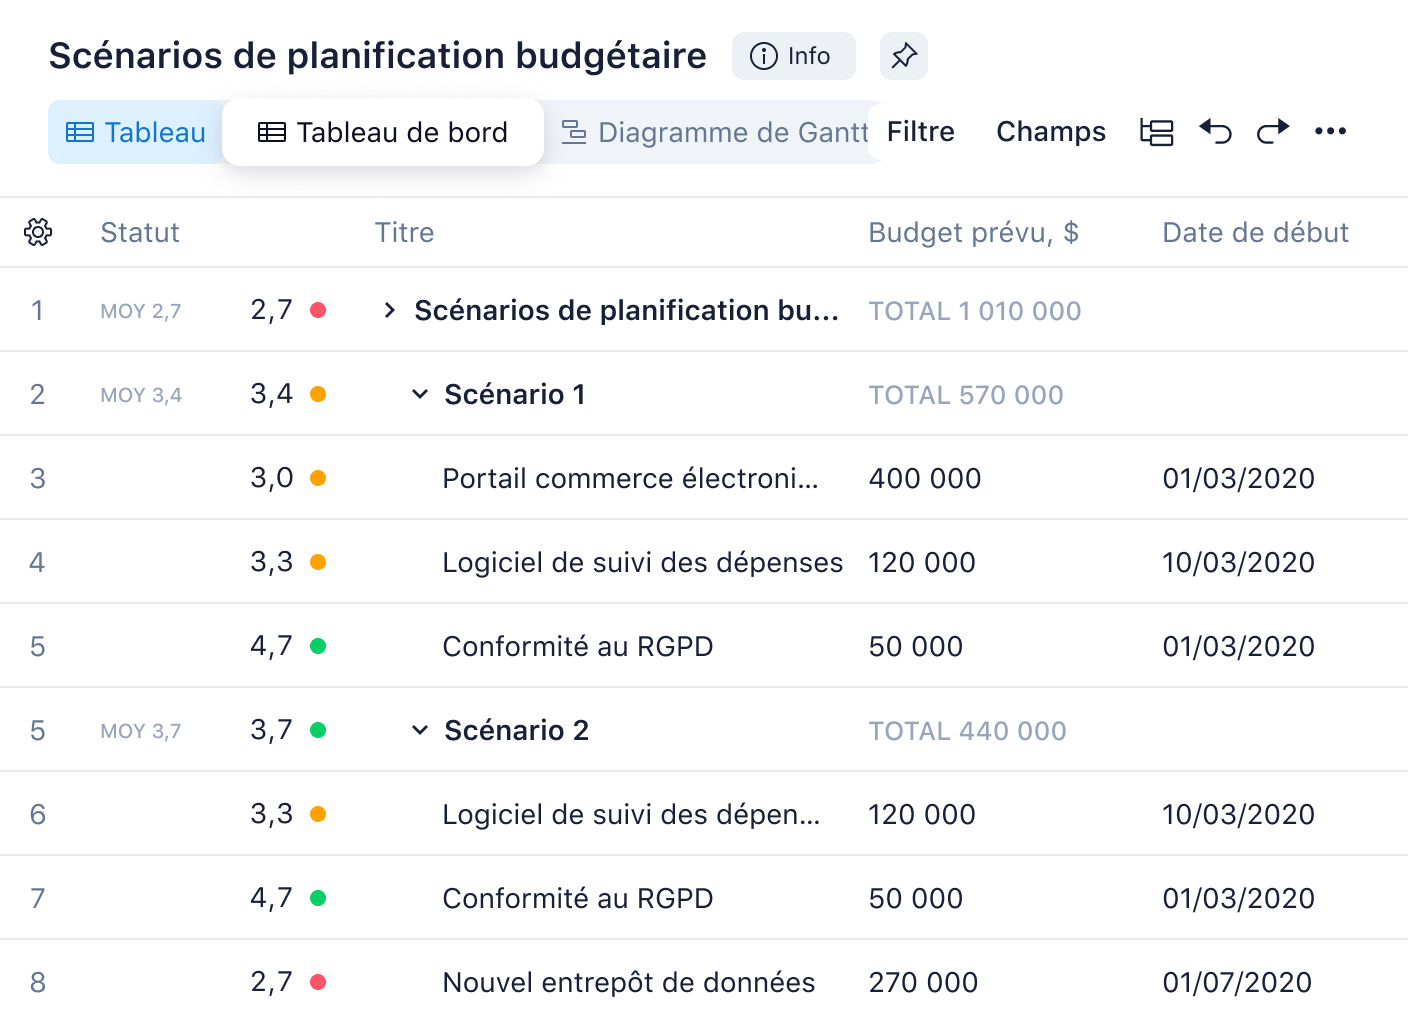Viewport: 1408px width, 1024px height.
Task: Collapse the Scénario 1 group
Action: coord(420,394)
